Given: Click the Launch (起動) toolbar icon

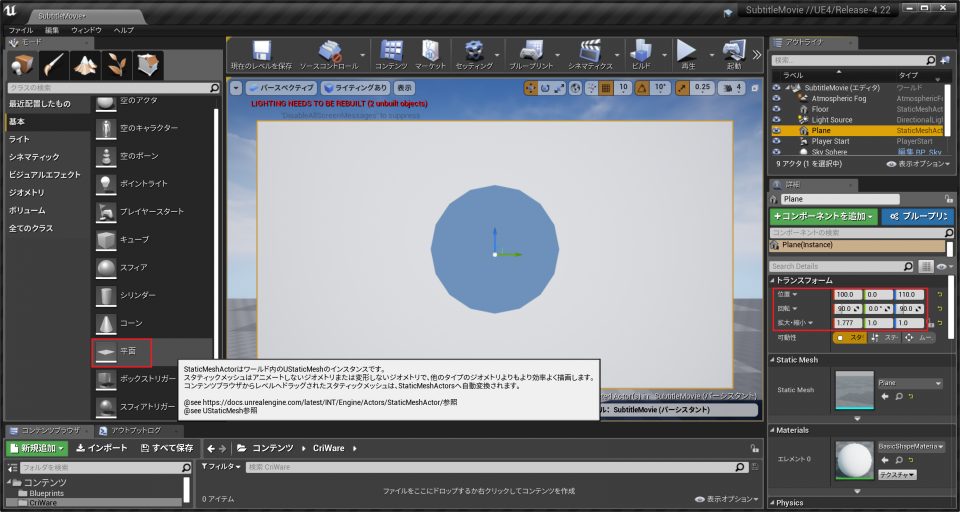Looking at the screenshot, I should [733, 55].
